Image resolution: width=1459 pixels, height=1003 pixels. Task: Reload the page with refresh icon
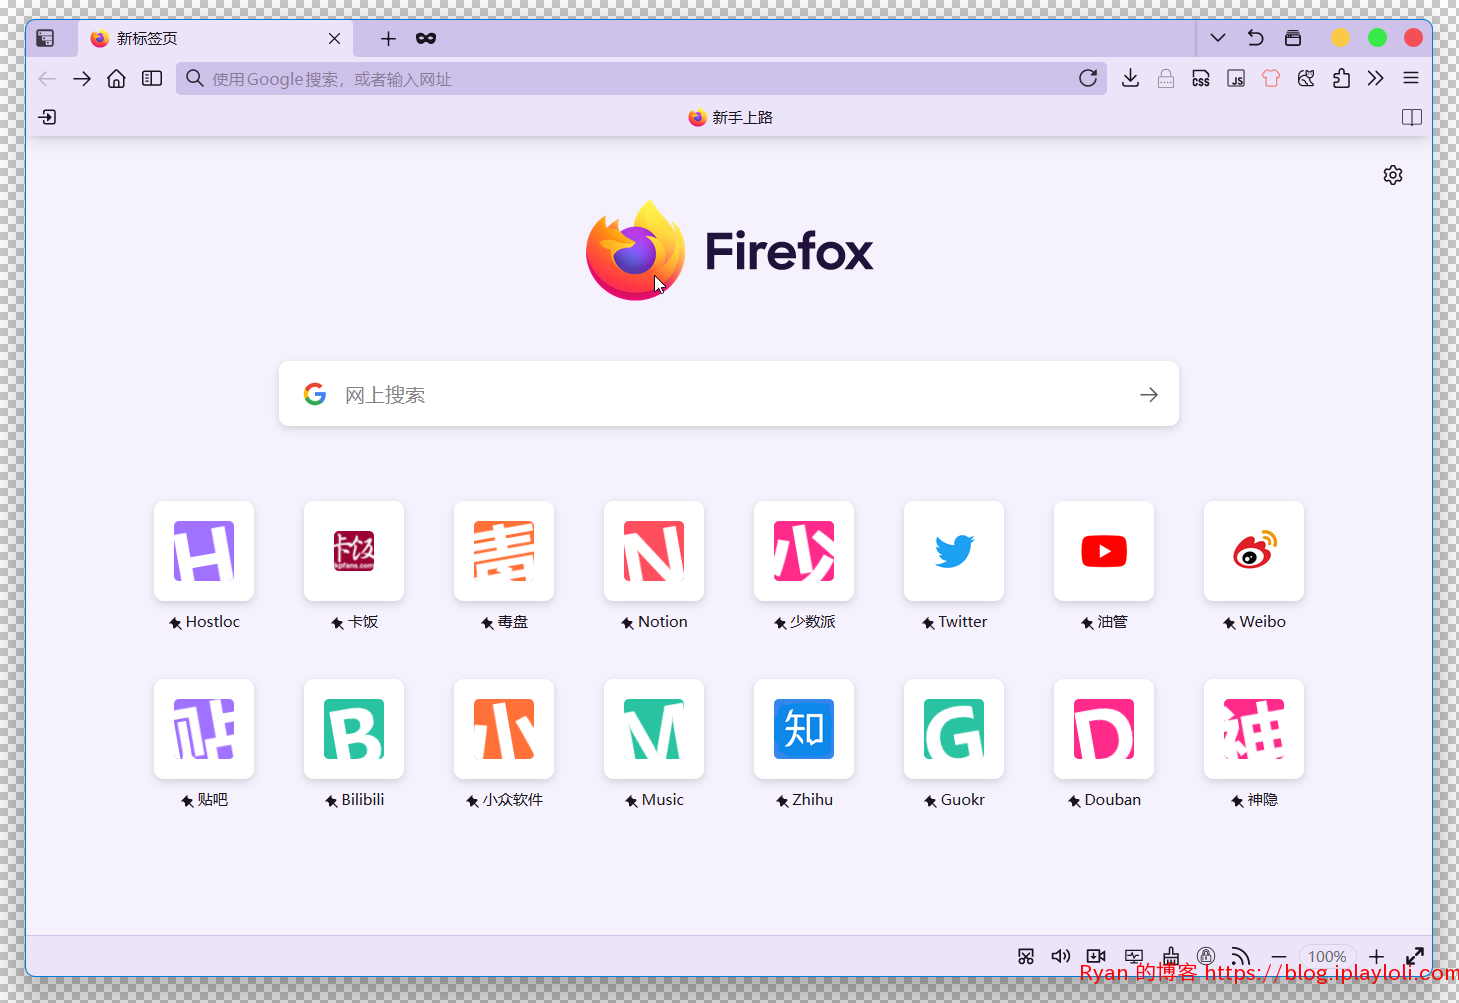(1088, 79)
